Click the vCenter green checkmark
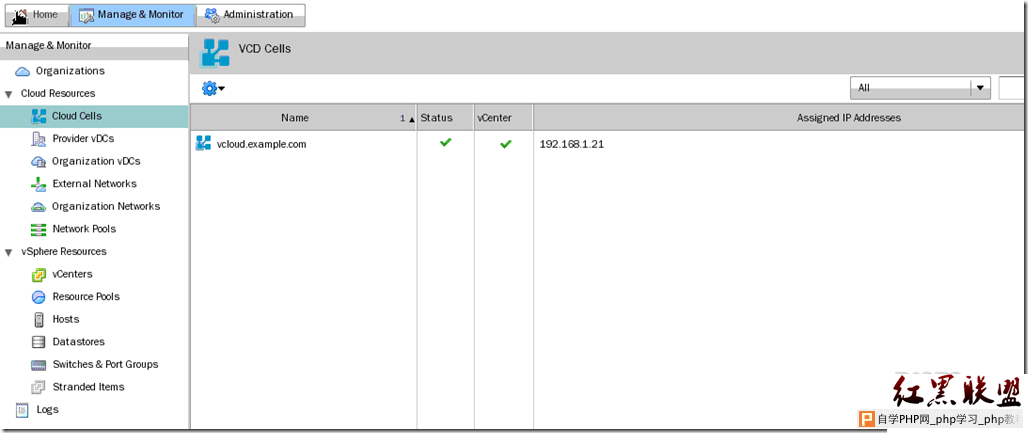 (505, 144)
